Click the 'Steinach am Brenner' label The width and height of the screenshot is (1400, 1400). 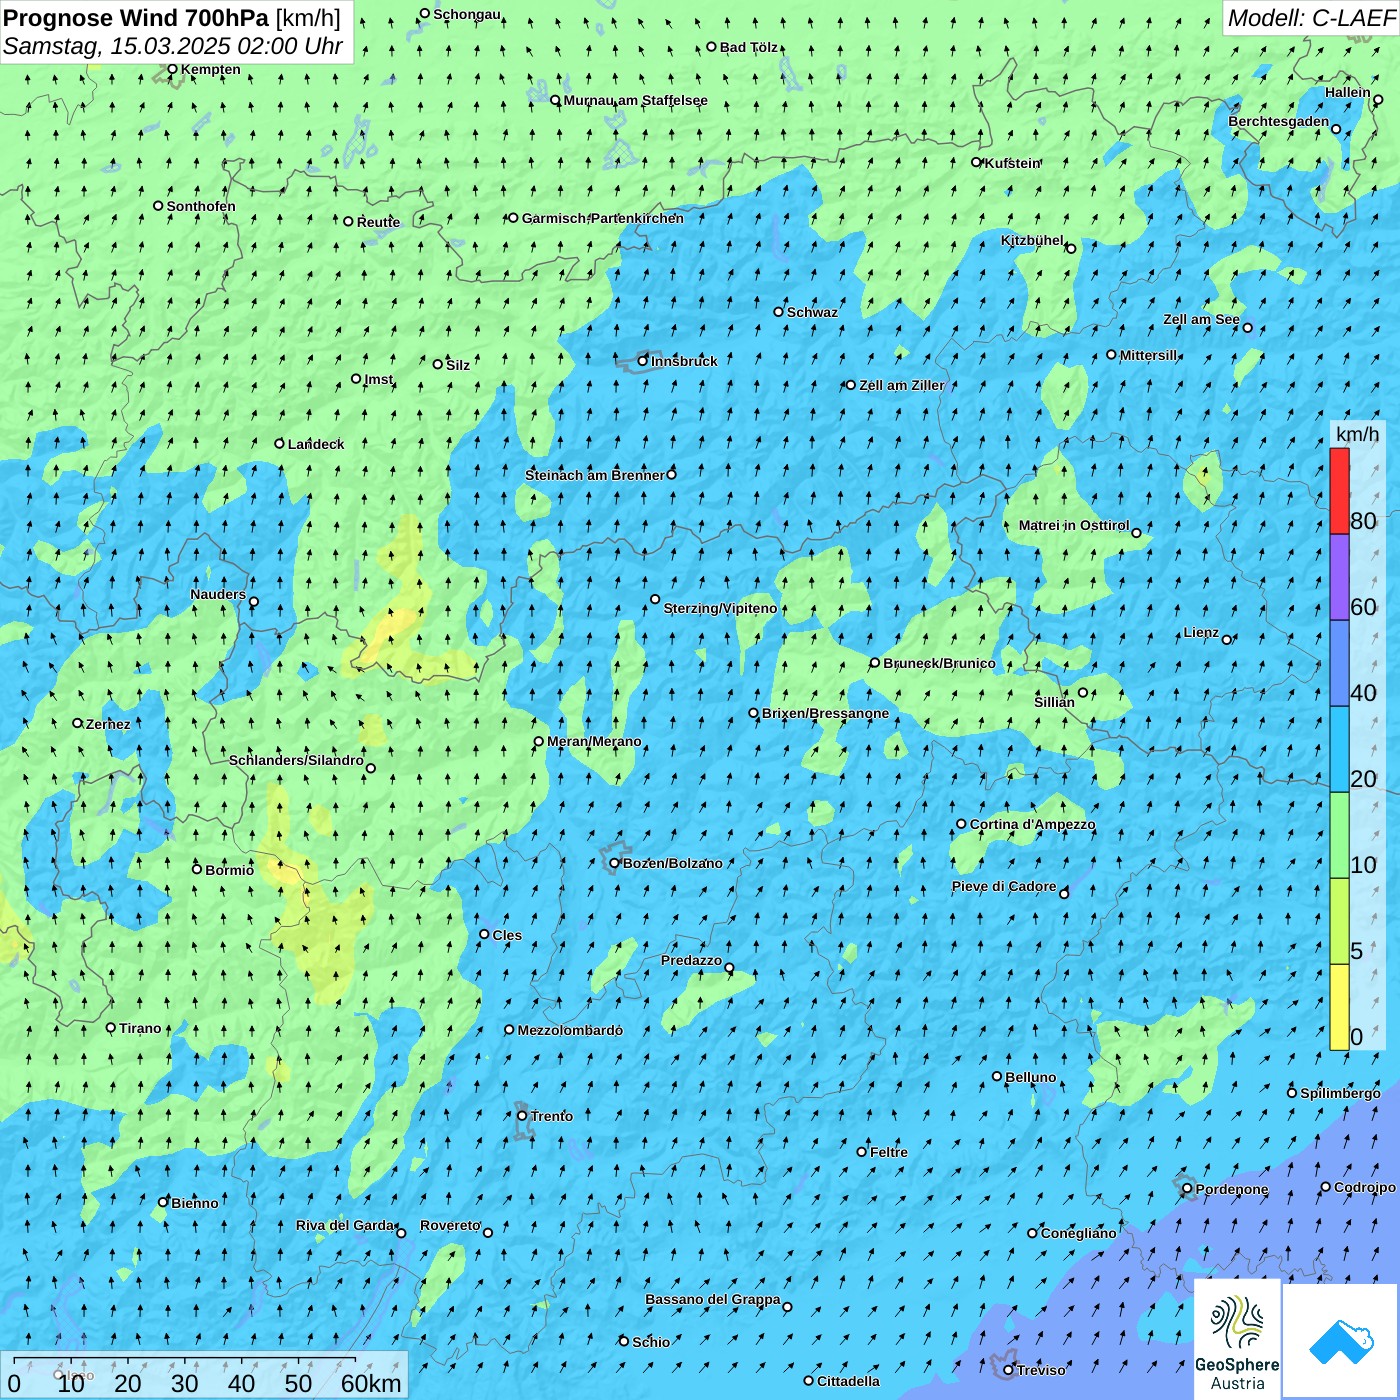pos(595,475)
